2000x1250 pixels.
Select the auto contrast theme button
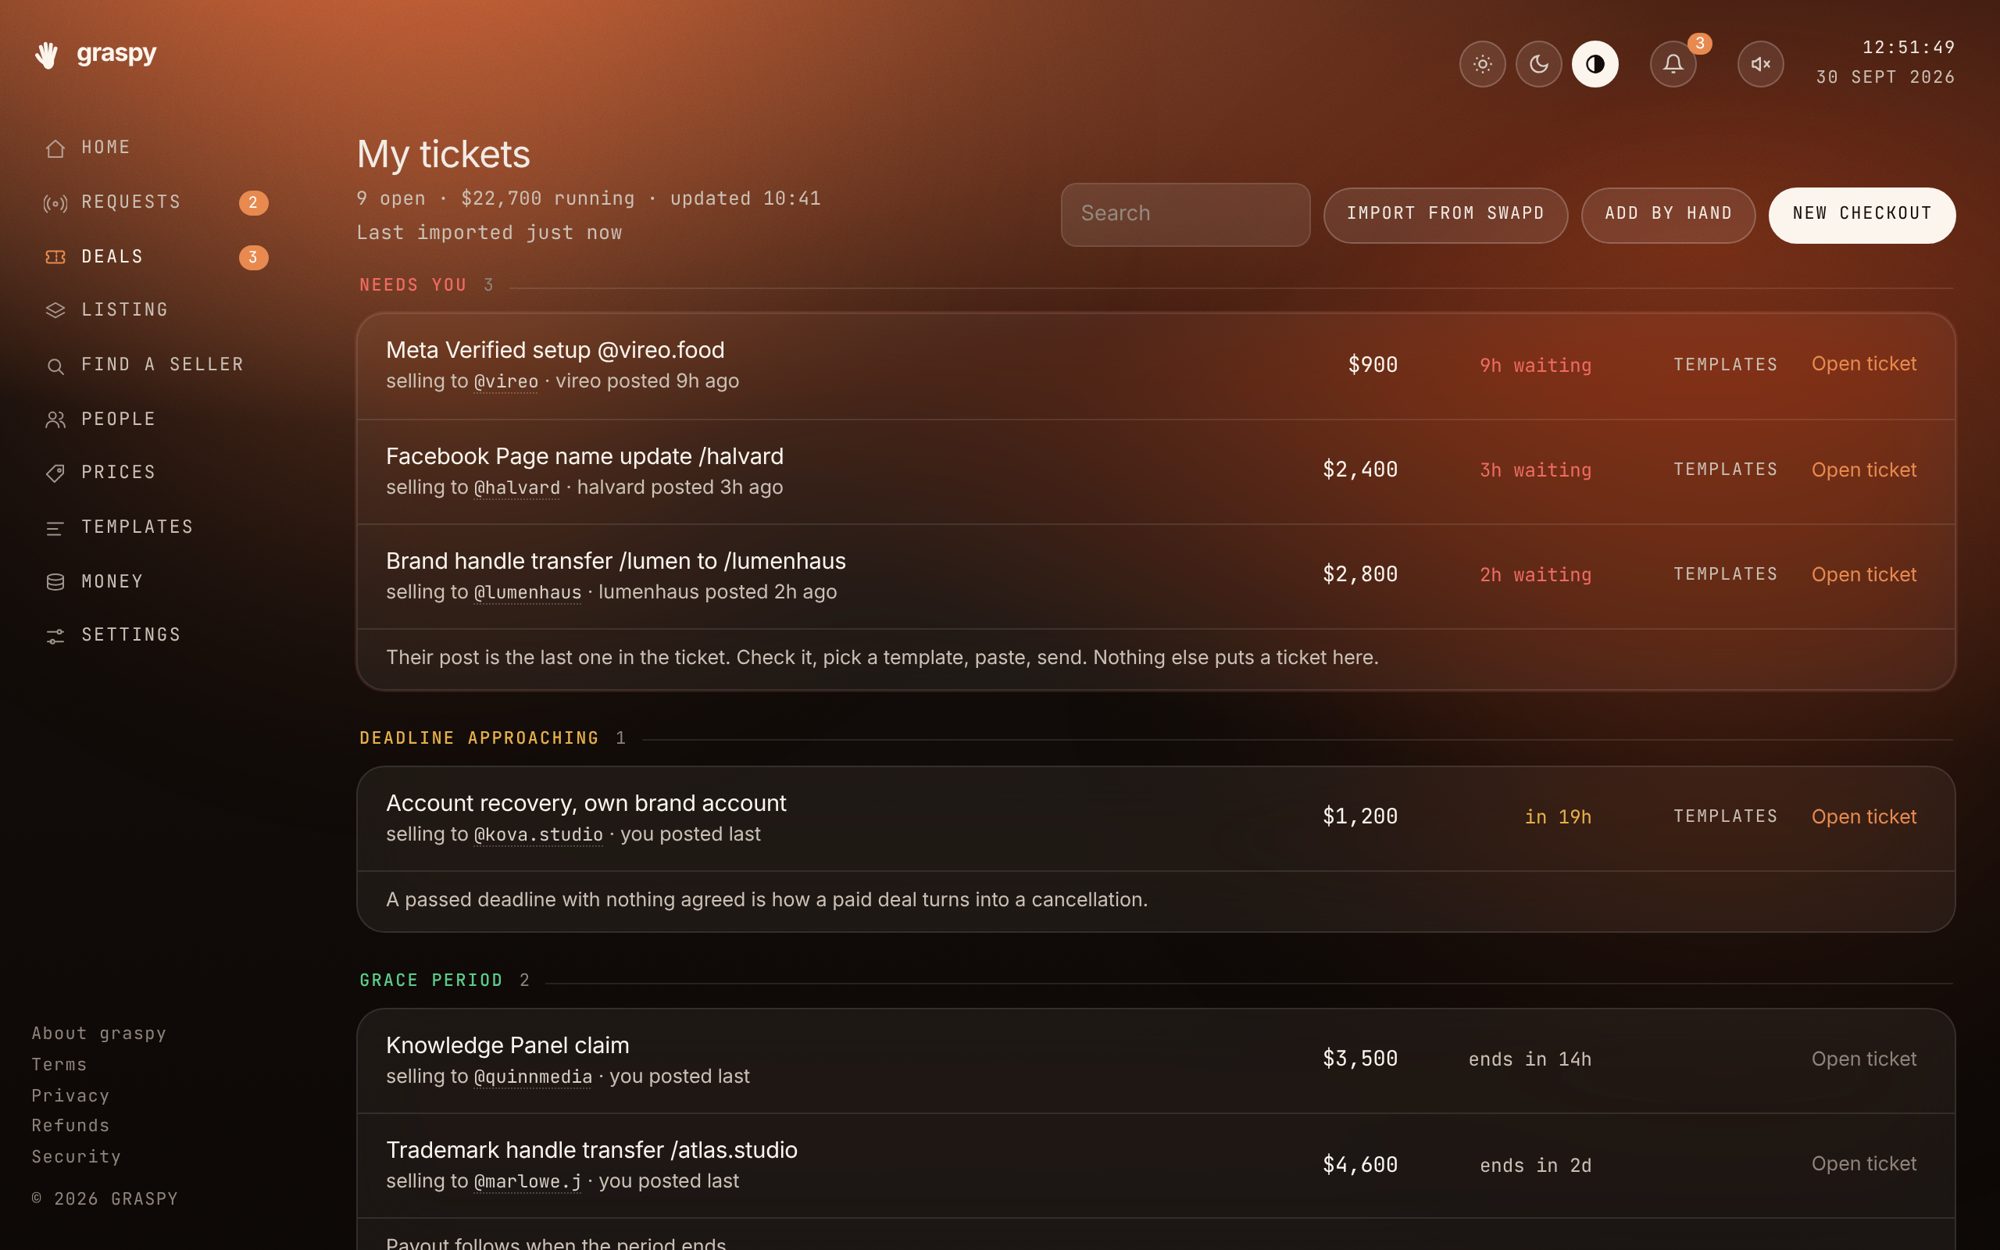[x=1595, y=64]
